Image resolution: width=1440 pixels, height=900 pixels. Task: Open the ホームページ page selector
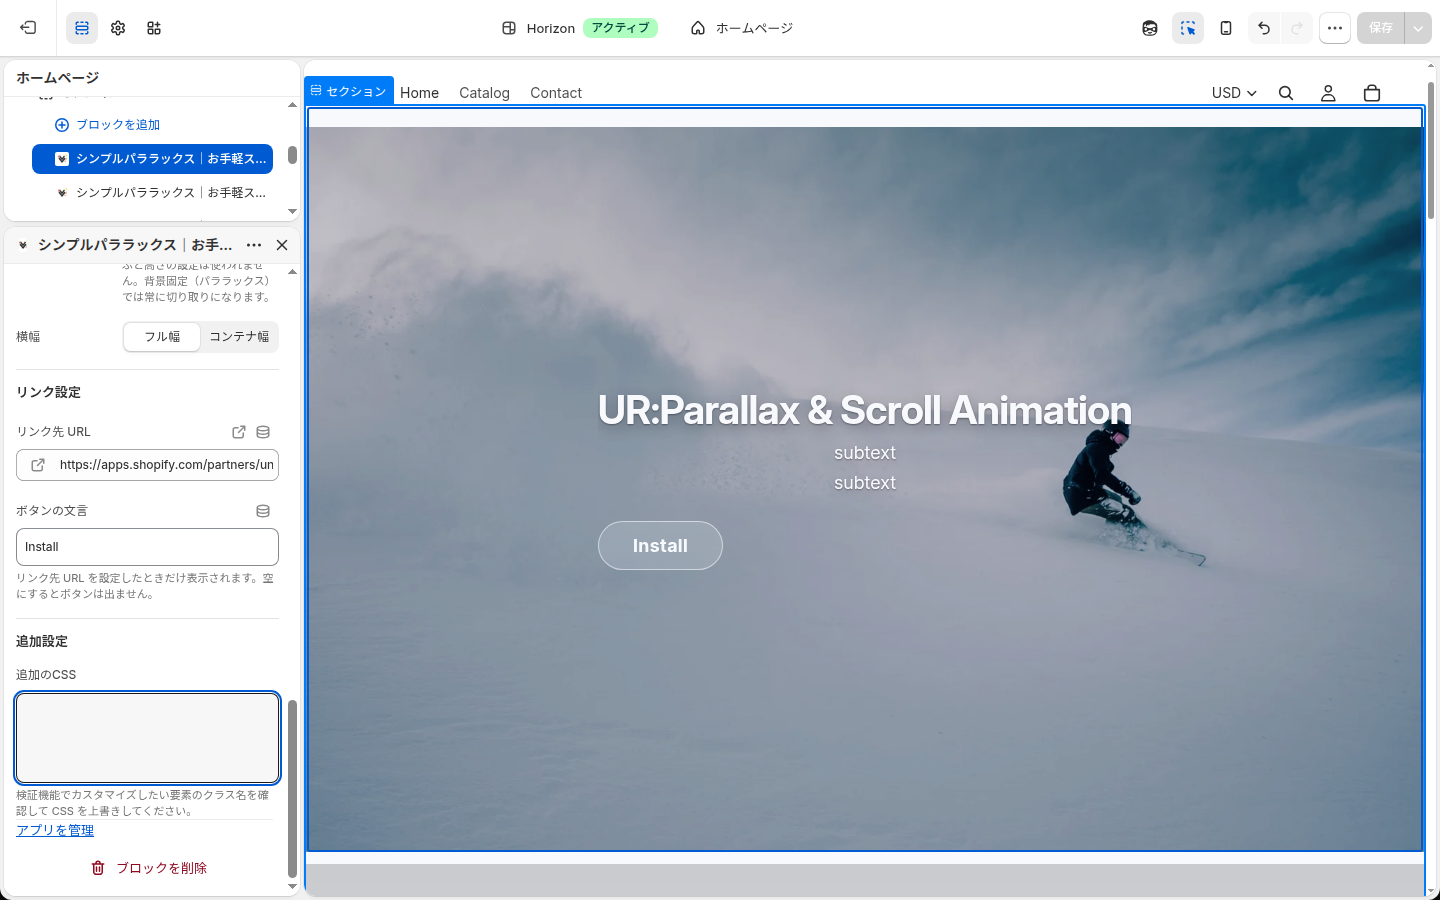(742, 28)
